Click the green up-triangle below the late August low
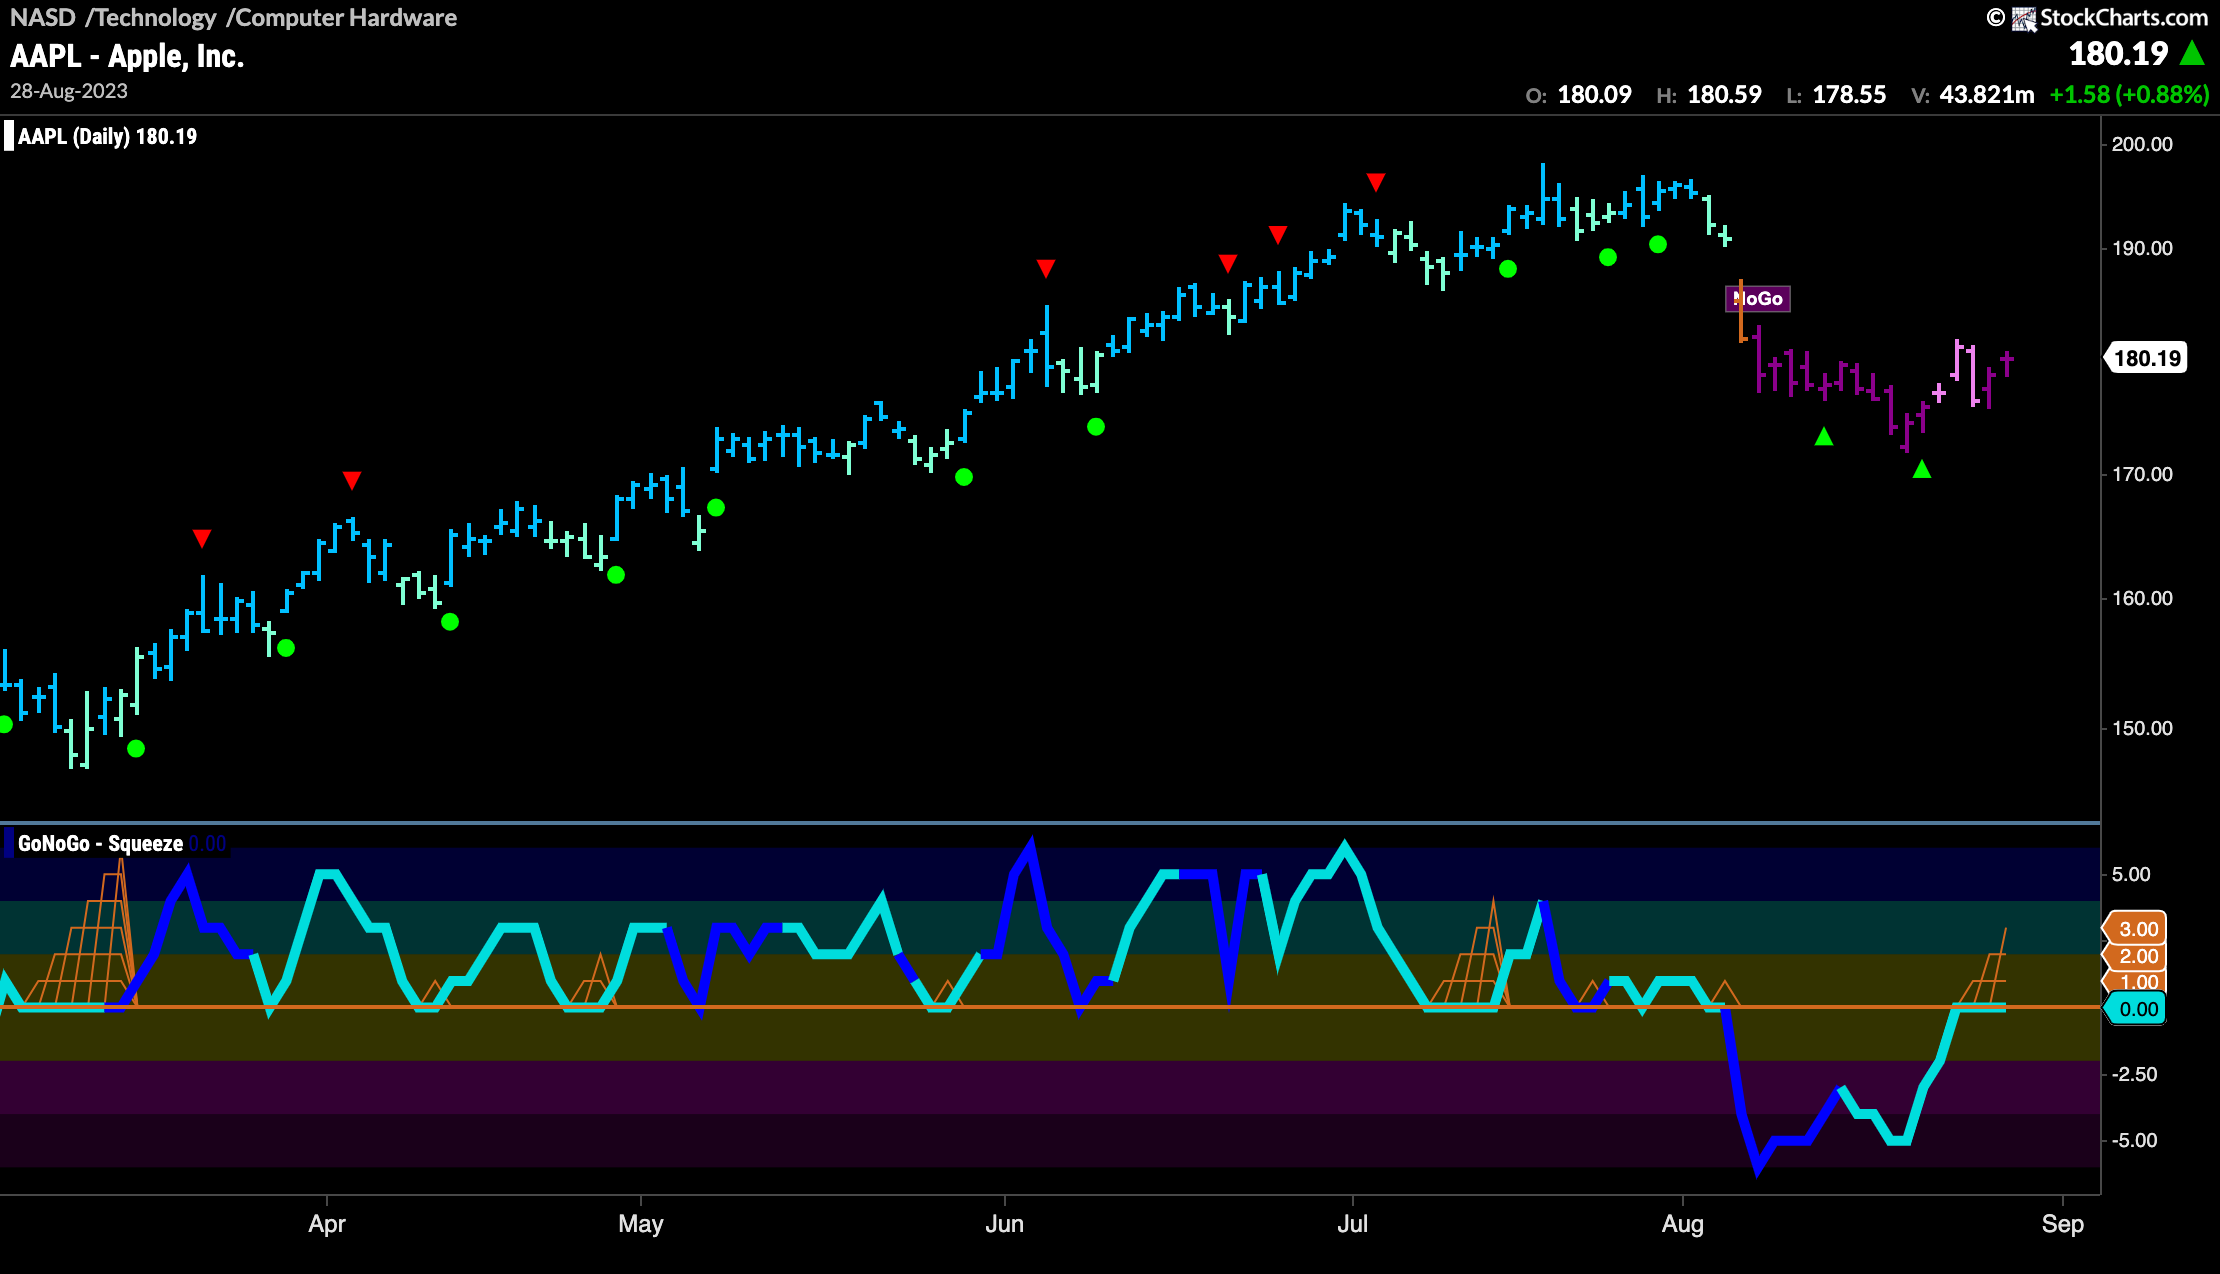Viewport: 2220px width, 1274px height. tap(1922, 469)
